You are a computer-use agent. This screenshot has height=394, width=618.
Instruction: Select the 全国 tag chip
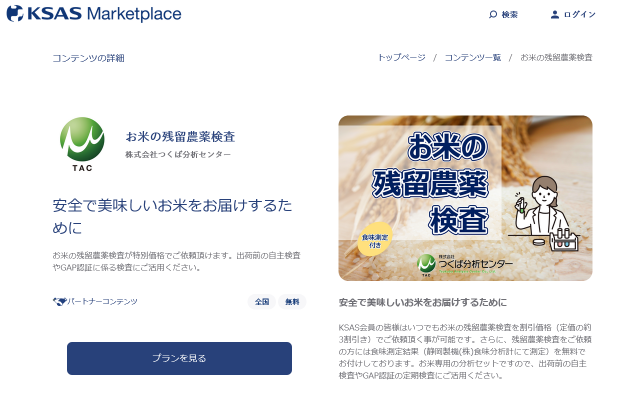pyautogui.click(x=262, y=302)
